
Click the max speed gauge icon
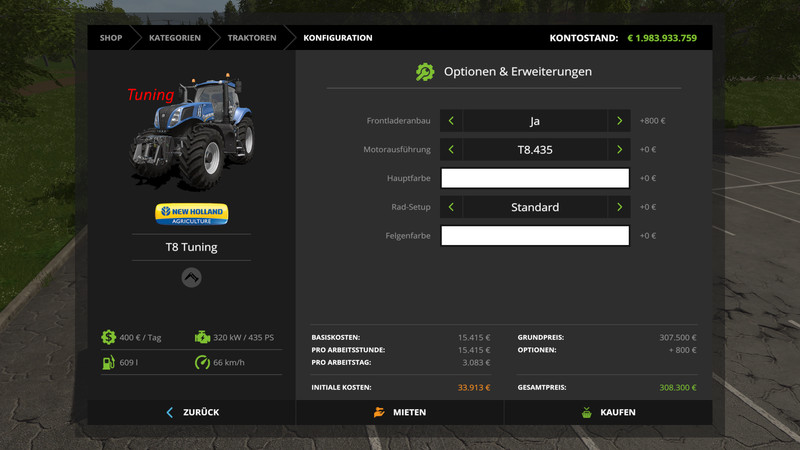point(203,362)
